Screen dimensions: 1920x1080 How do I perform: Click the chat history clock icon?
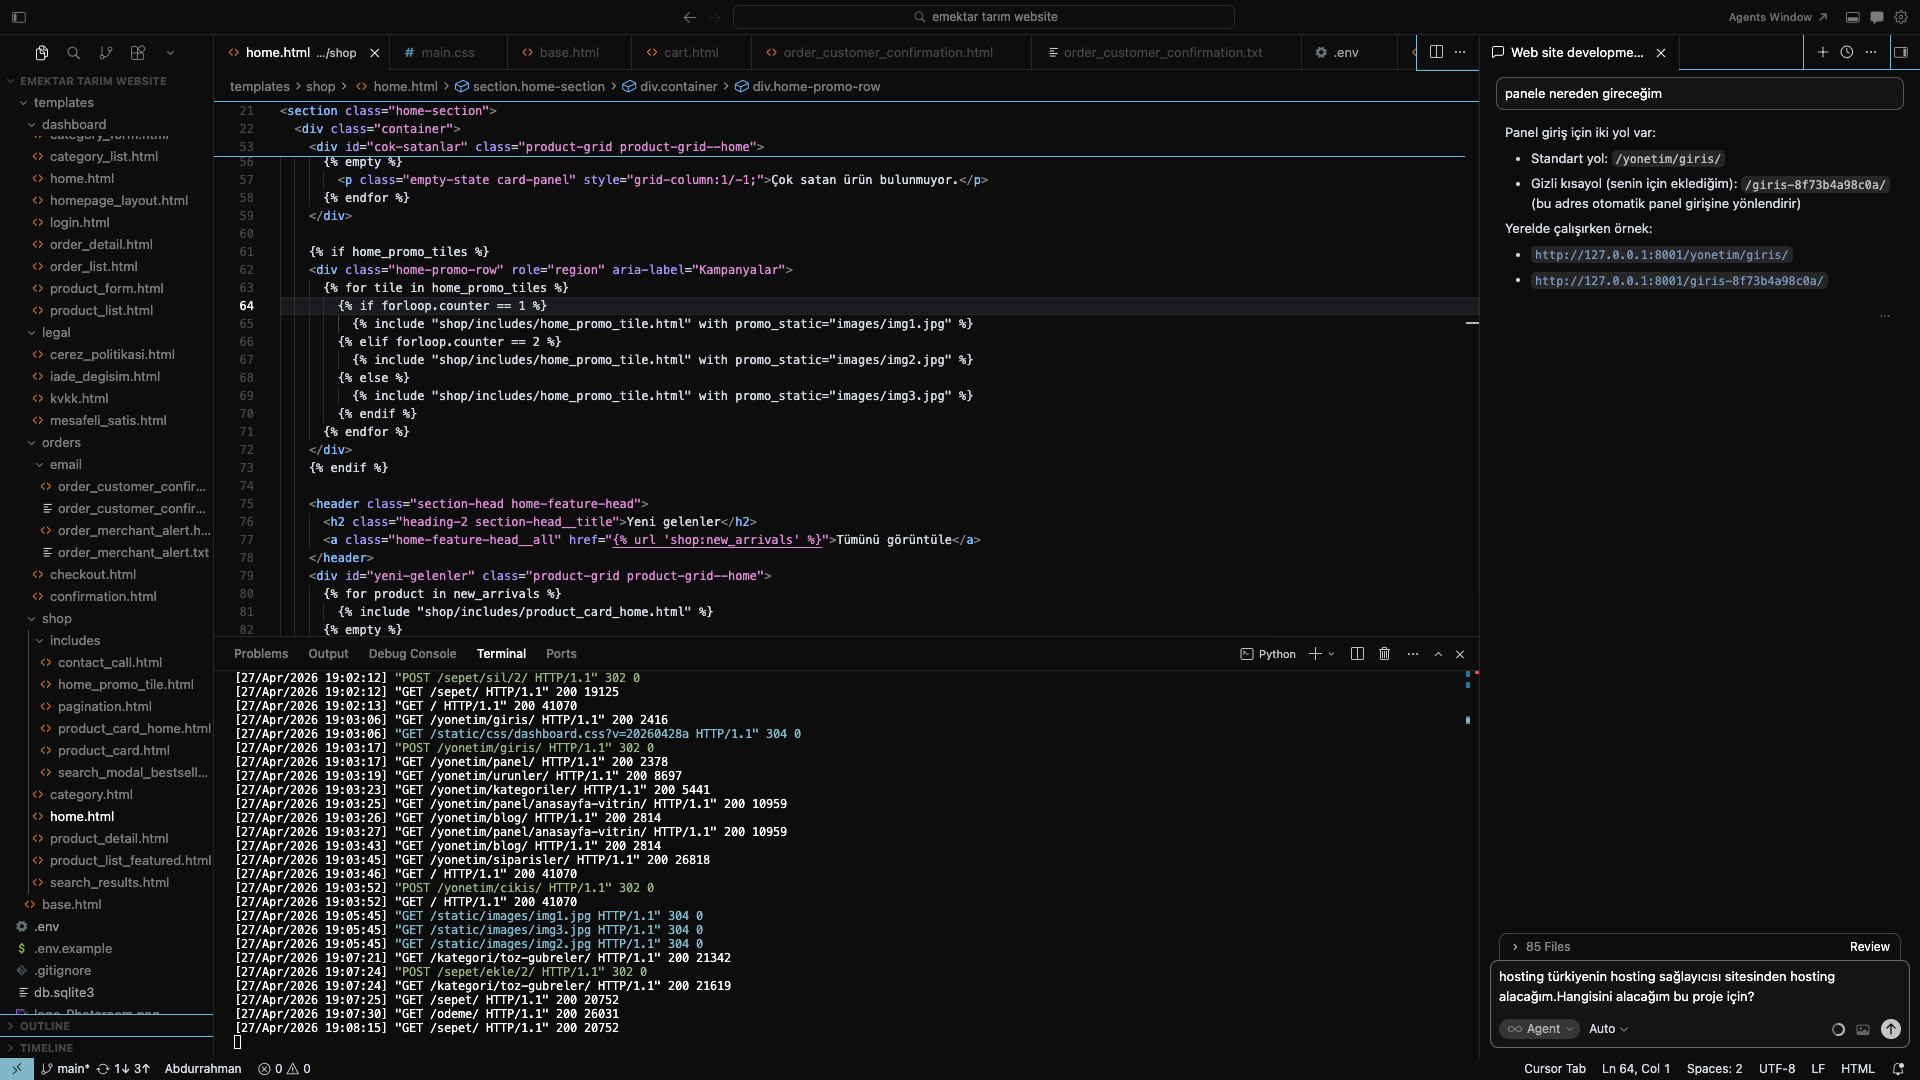[x=1847, y=53]
